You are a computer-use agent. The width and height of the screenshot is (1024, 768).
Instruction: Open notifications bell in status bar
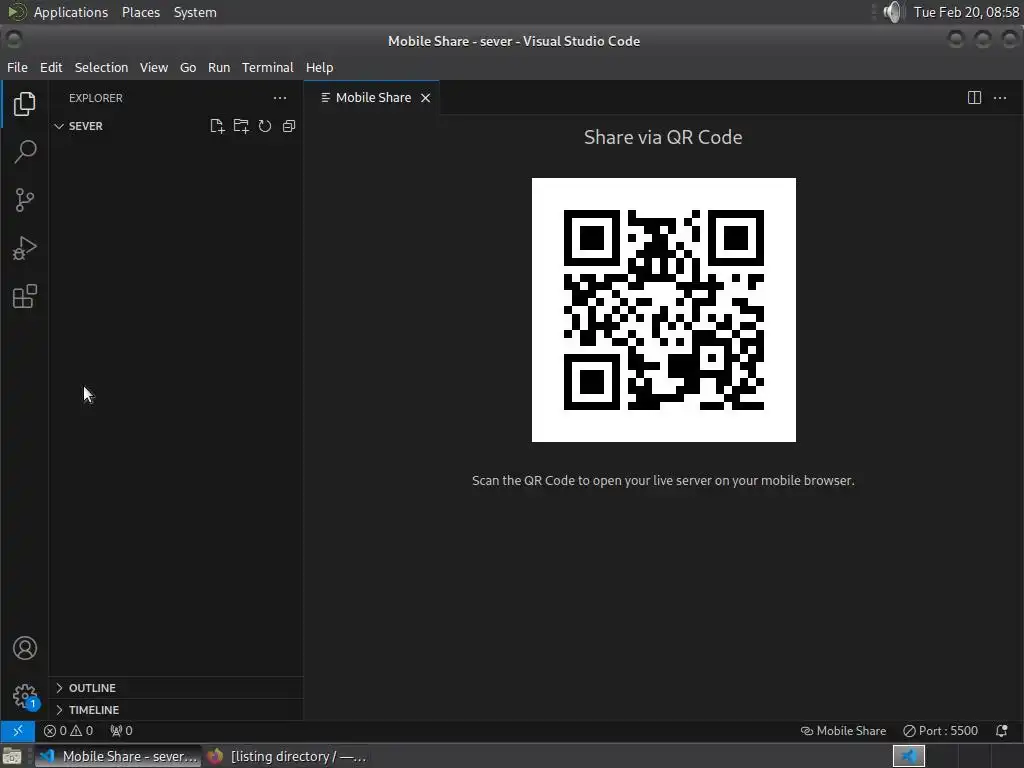(1001, 731)
